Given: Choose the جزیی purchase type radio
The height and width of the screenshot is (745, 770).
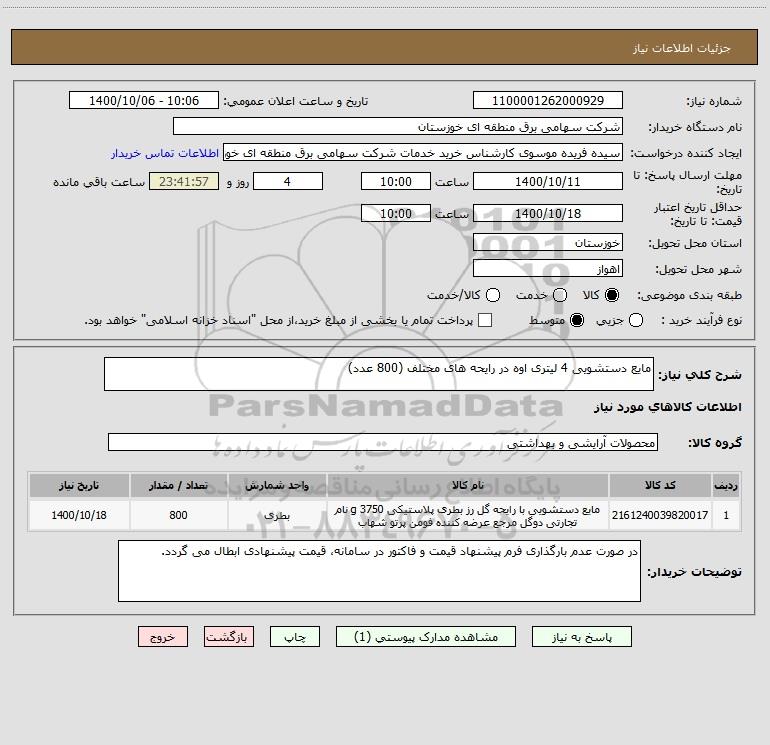Looking at the screenshot, I should click(635, 321).
